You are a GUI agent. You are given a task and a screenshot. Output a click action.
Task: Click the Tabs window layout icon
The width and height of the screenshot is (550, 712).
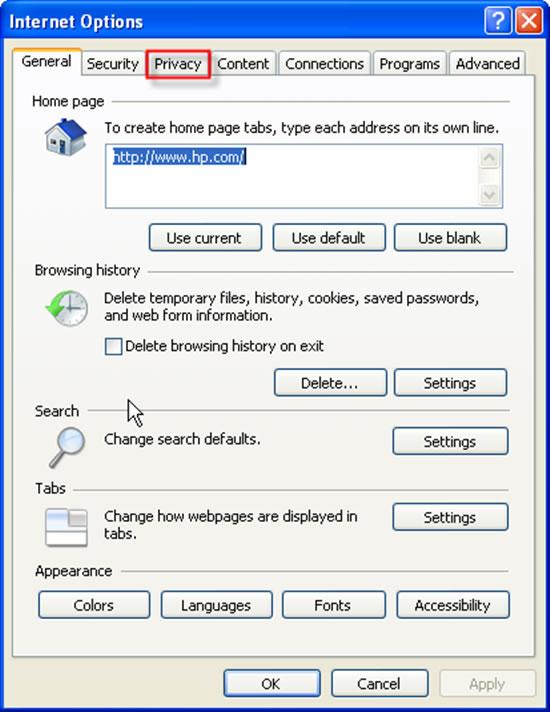[x=66, y=527]
